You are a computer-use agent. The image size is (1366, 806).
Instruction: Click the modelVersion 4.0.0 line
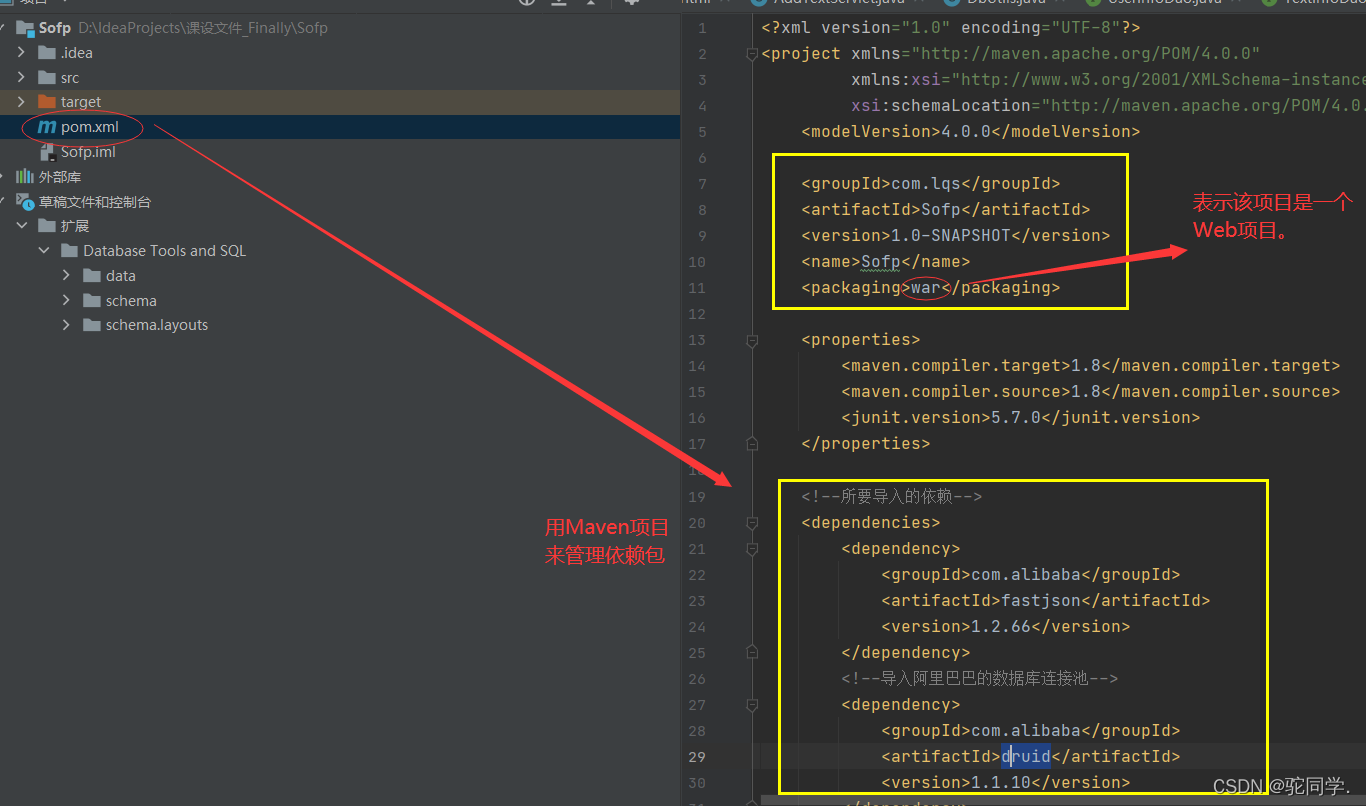970,131
